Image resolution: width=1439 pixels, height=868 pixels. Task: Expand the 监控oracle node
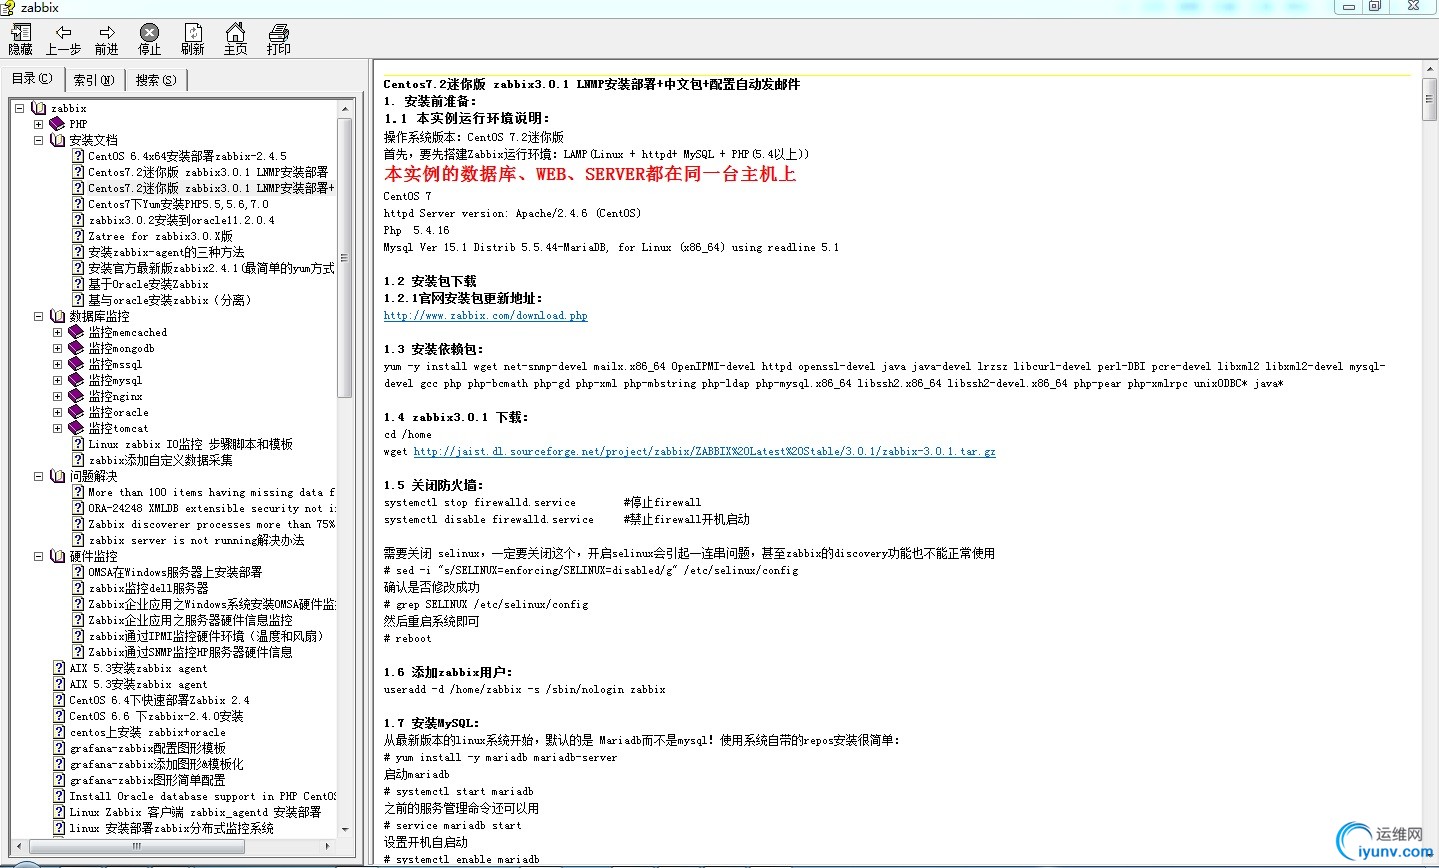57,412
